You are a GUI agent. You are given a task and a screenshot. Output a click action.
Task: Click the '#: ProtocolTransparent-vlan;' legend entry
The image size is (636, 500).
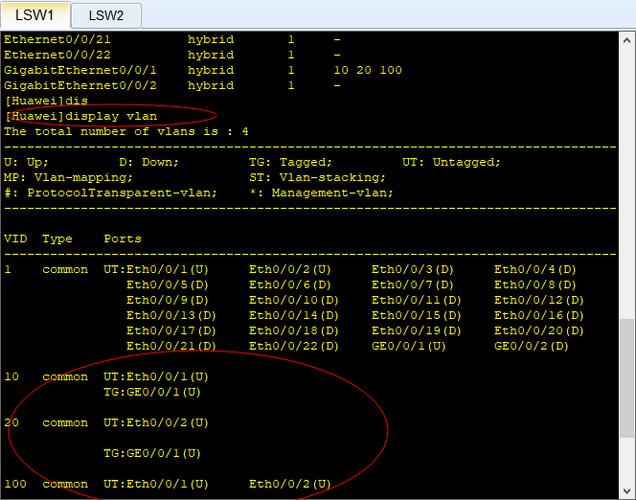point(110,193)
